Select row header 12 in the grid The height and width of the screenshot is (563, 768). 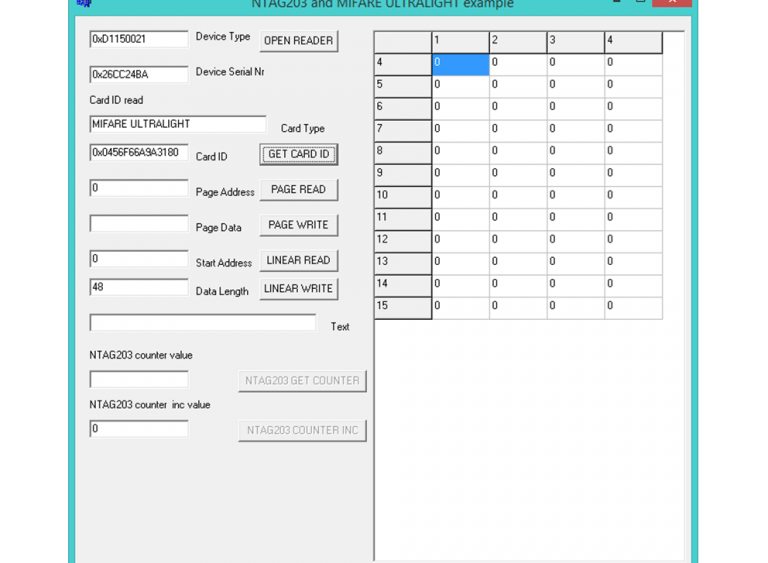tap(403, 241)
